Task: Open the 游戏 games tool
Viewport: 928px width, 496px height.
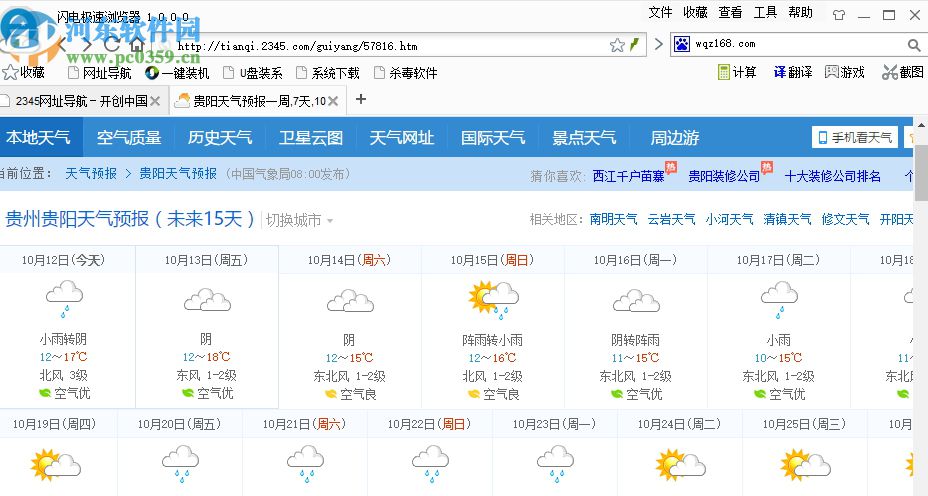Action: [845, 72]
